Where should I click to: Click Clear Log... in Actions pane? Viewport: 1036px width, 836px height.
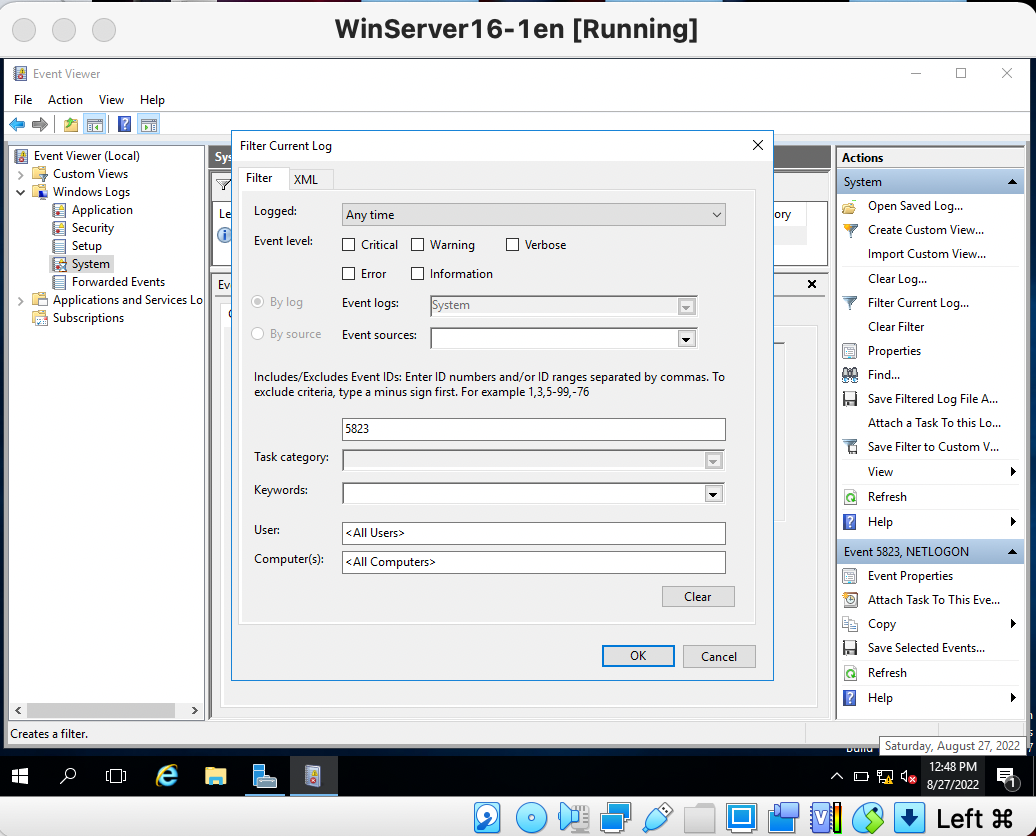897,279
